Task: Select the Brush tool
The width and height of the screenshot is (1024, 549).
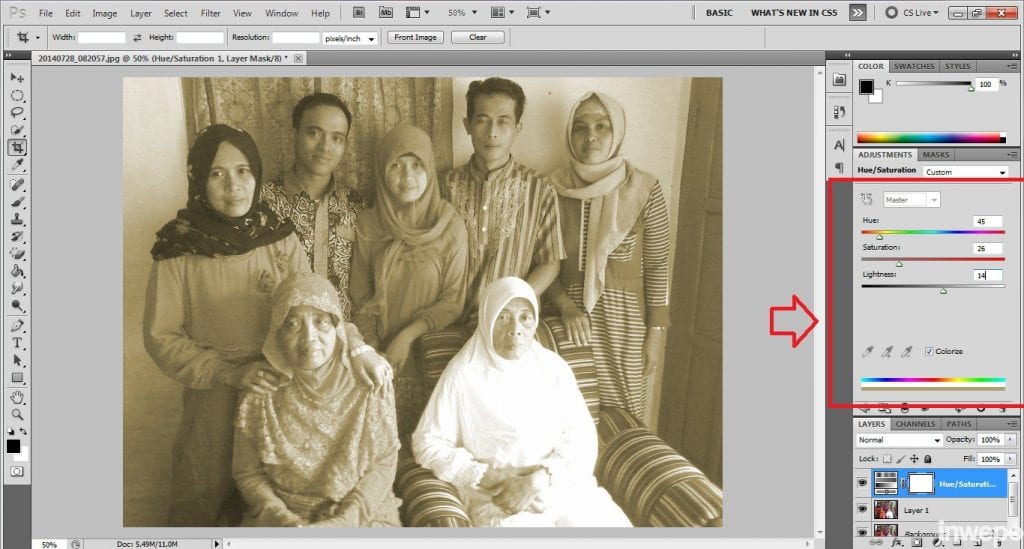Action: point(17,202)
